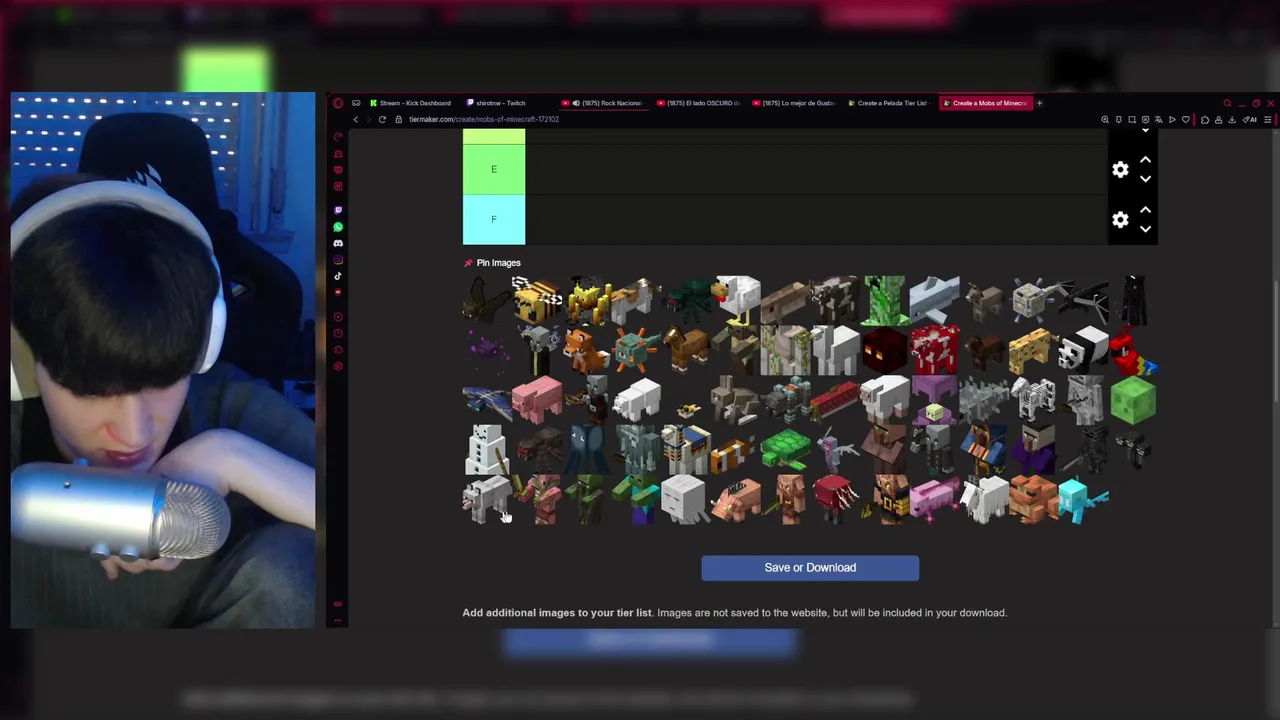Select the panda mob image
This screenshot has width=1280, height=720.
pos(1083,351)
